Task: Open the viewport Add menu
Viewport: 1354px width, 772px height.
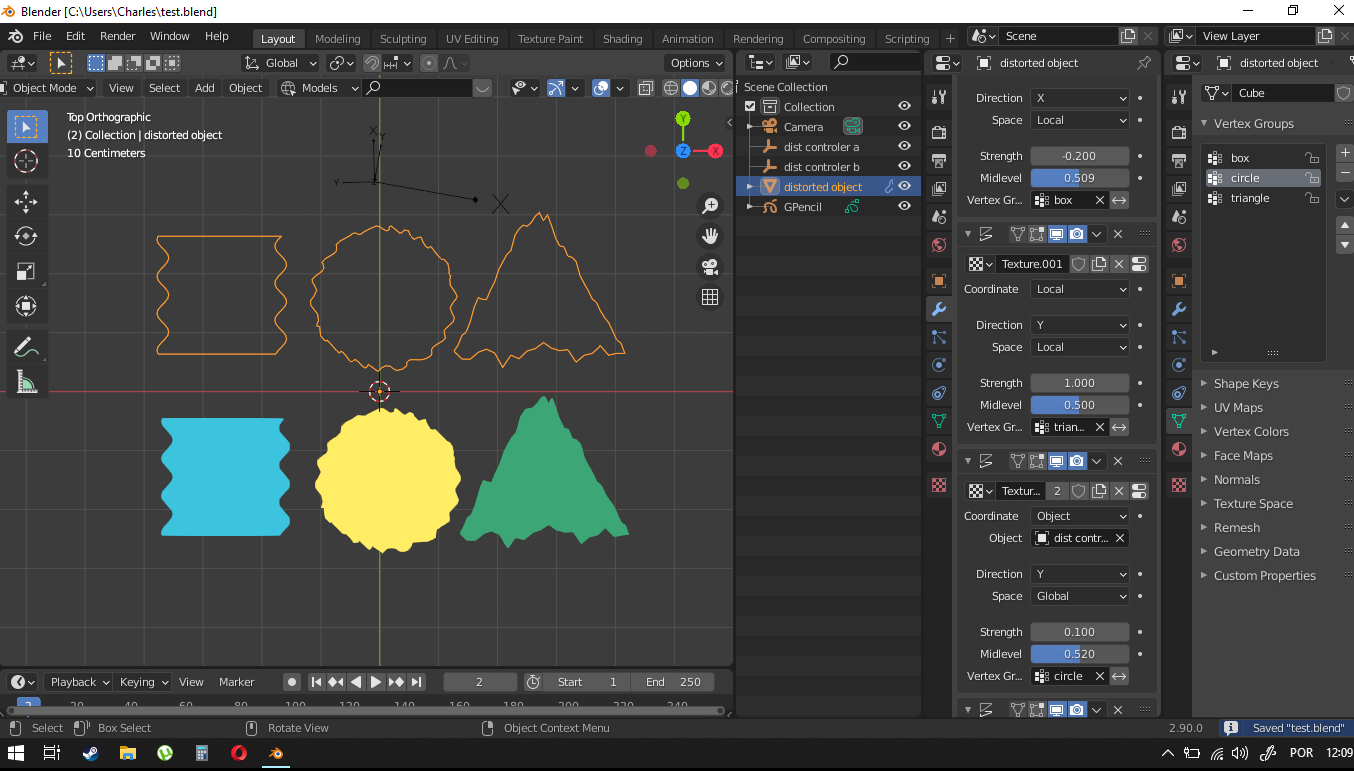Action: point(205,88)
